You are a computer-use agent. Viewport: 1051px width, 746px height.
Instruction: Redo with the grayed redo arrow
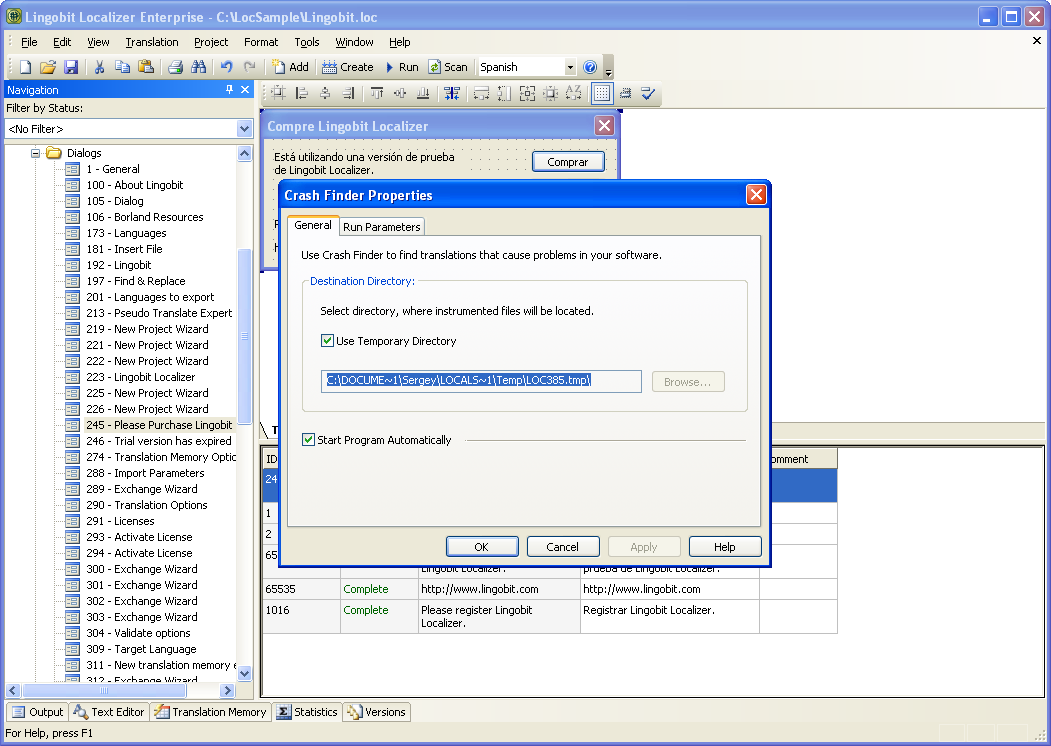[x=249, y=67]
